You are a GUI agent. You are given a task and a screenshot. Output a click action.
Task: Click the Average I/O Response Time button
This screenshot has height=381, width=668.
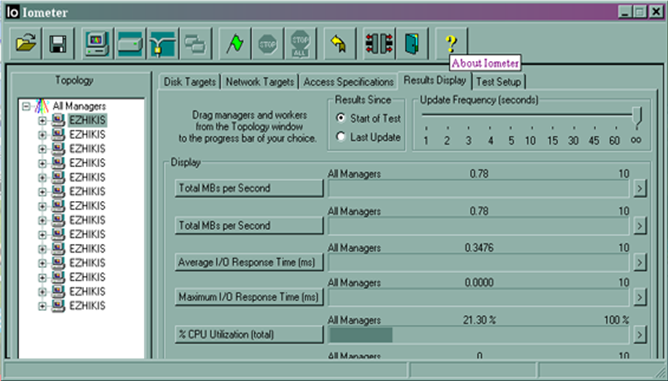249,262
